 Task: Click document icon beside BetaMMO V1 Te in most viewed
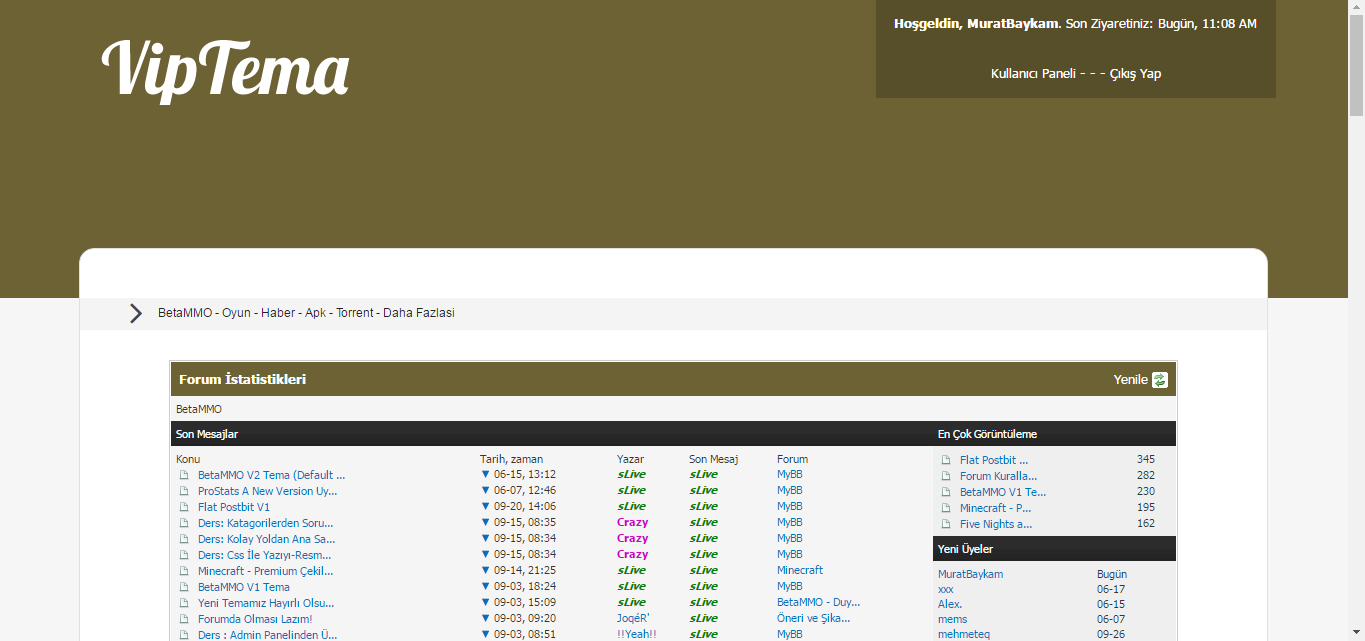tap(946, 492)
